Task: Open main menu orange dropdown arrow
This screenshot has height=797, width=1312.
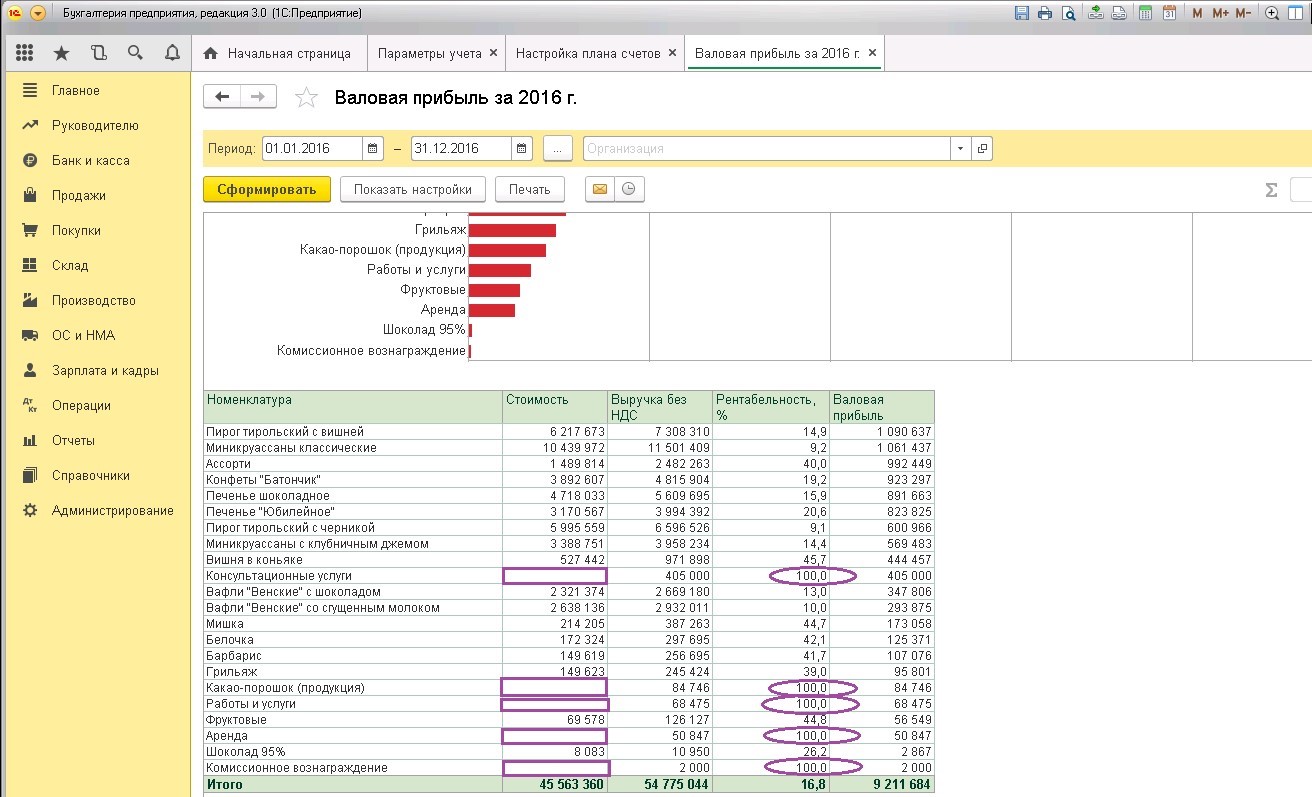Action: 38,13
